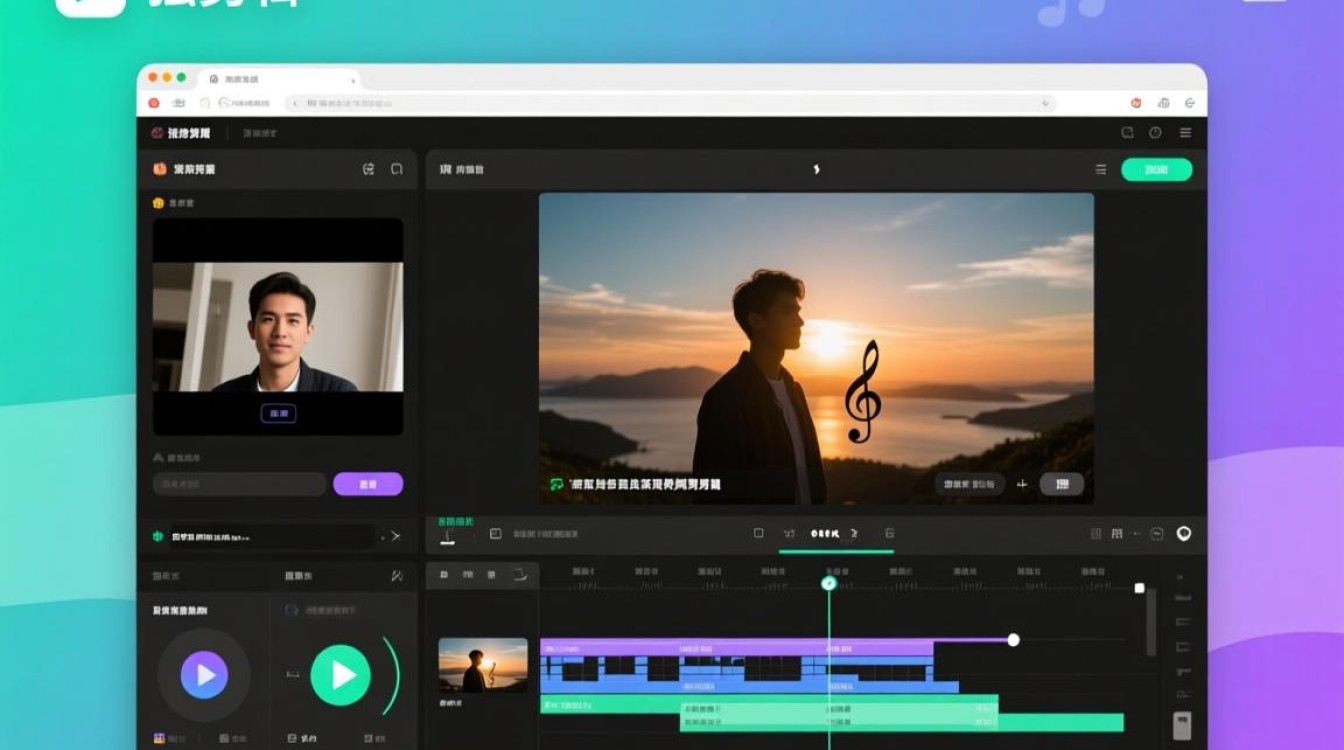Click the orange icon in the left panel header
The image size is (1344, 750).
[x=160, y=169]
